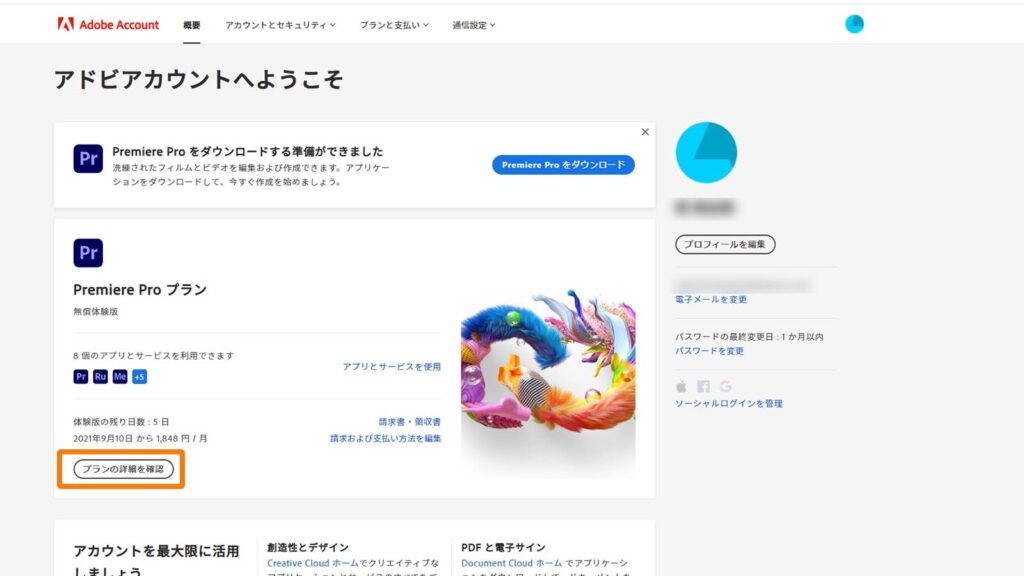
Task: Expand the アカウントとセキュリティ menu
Action: tap(280, 25)
